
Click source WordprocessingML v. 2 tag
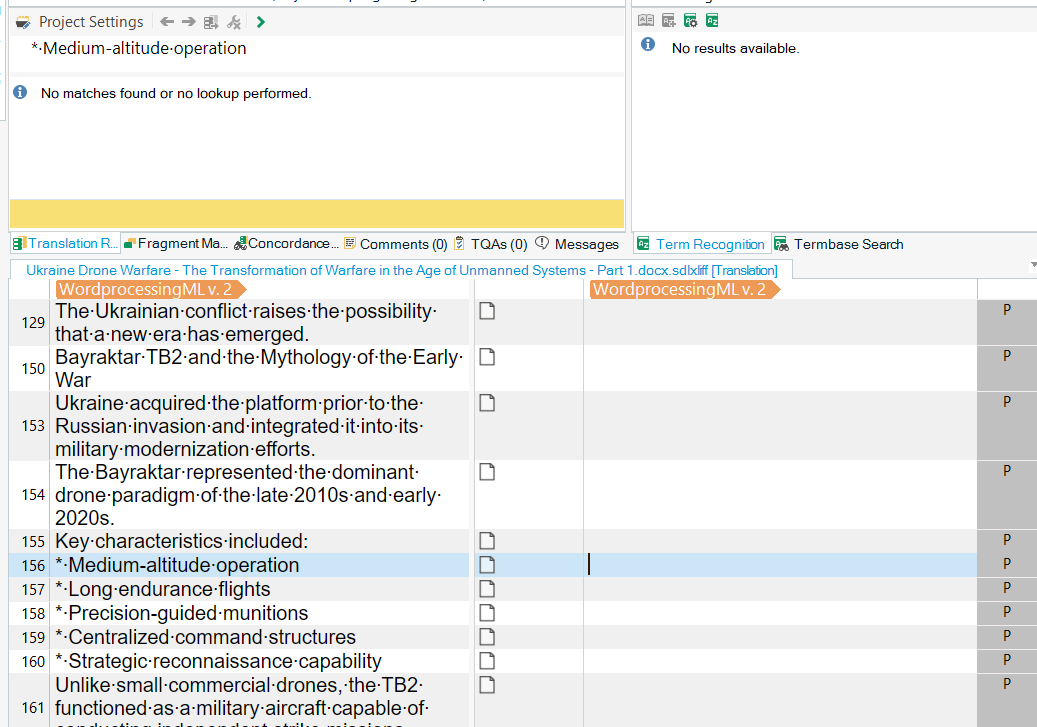tap(151, 289)
